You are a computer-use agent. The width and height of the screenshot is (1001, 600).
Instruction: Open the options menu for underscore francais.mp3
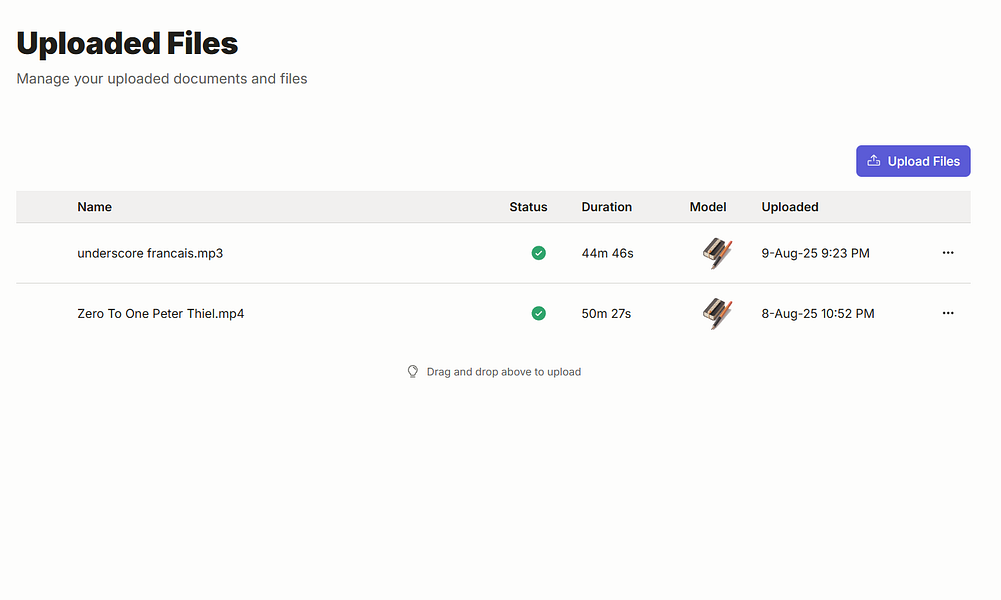click(948, 253)
